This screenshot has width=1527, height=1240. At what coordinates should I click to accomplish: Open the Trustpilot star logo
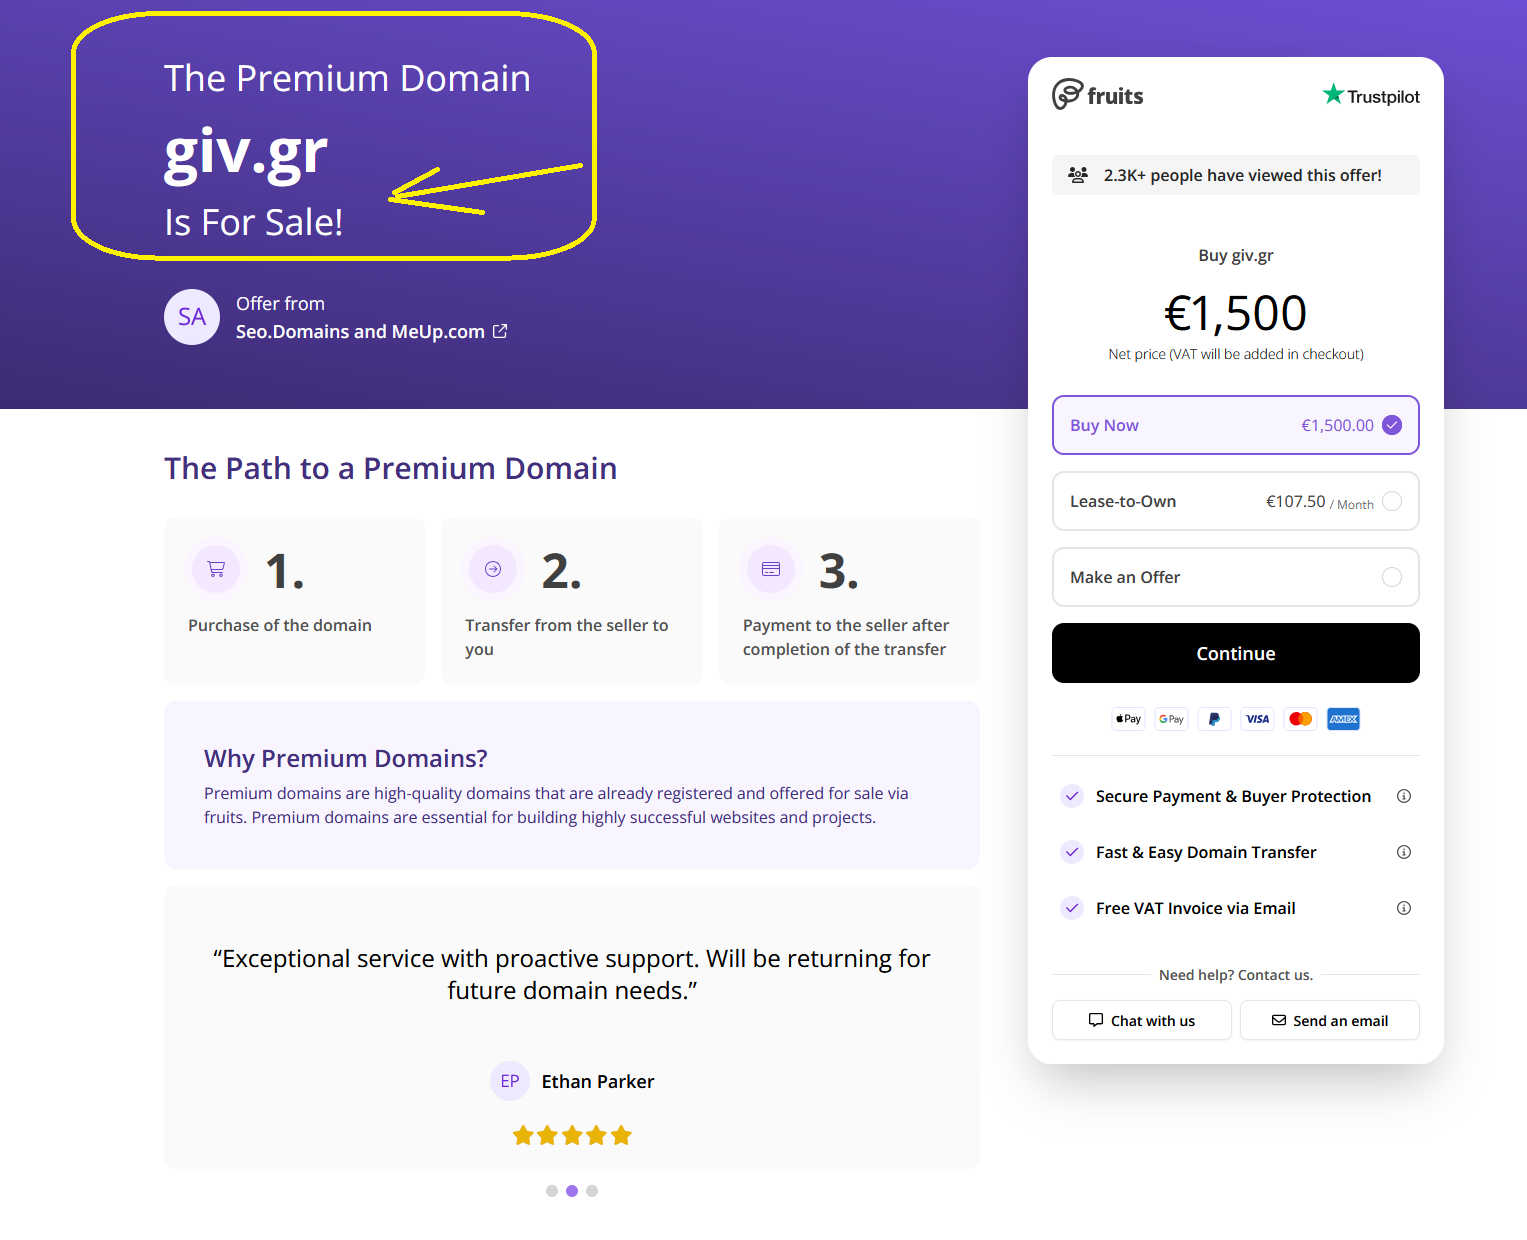(1333, 94)
